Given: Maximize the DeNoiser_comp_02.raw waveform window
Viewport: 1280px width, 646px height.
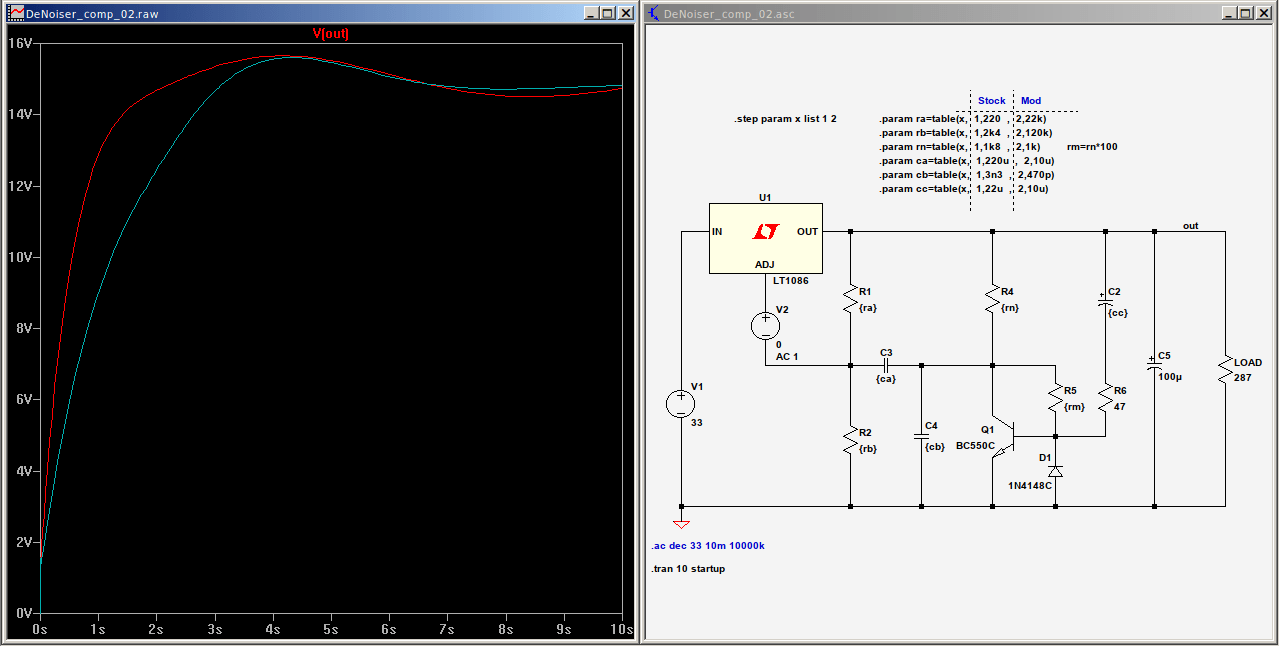Looking at the screenshot, I should (607, 13).
